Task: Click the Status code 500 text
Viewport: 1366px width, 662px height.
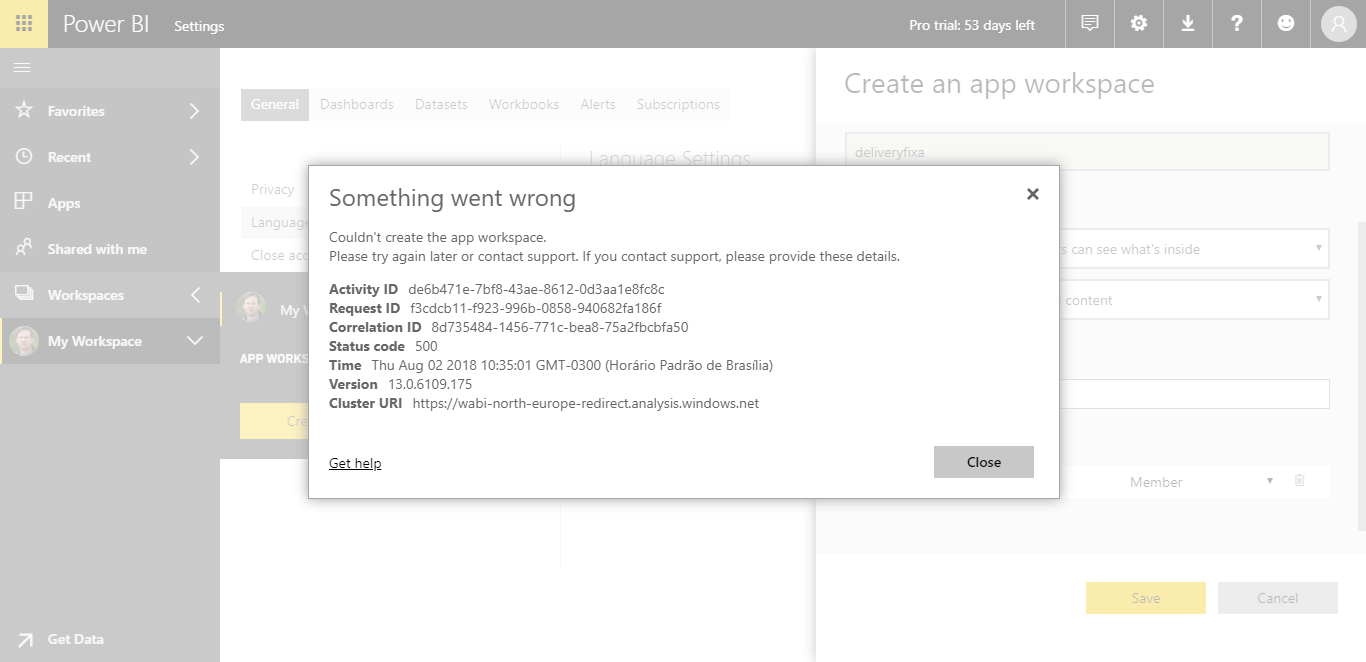Action: click(383, 346)
